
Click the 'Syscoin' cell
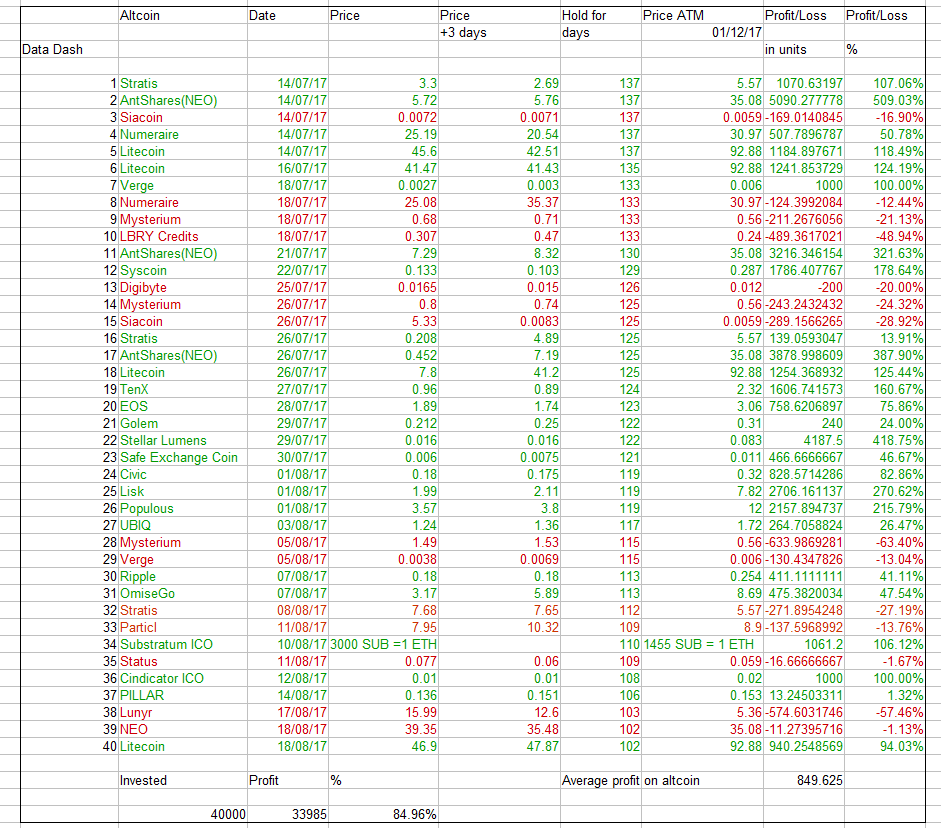183,270
